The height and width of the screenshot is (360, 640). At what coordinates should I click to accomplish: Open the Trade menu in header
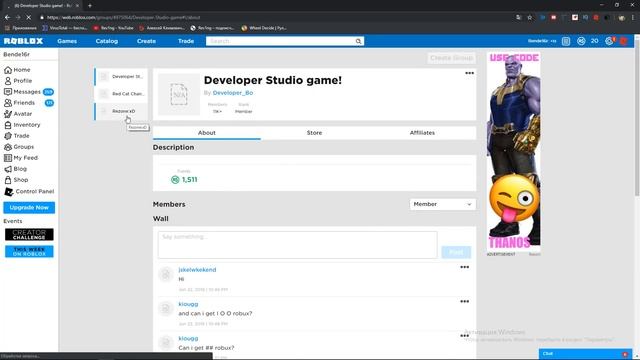tap(186, 41)
